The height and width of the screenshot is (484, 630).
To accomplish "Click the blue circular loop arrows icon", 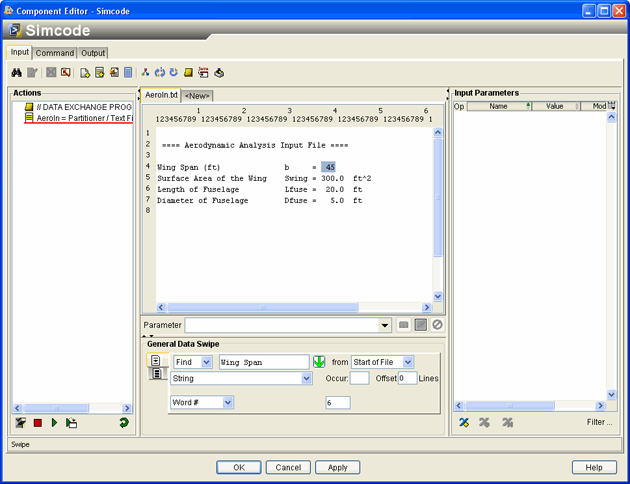I will click(160, 73).
